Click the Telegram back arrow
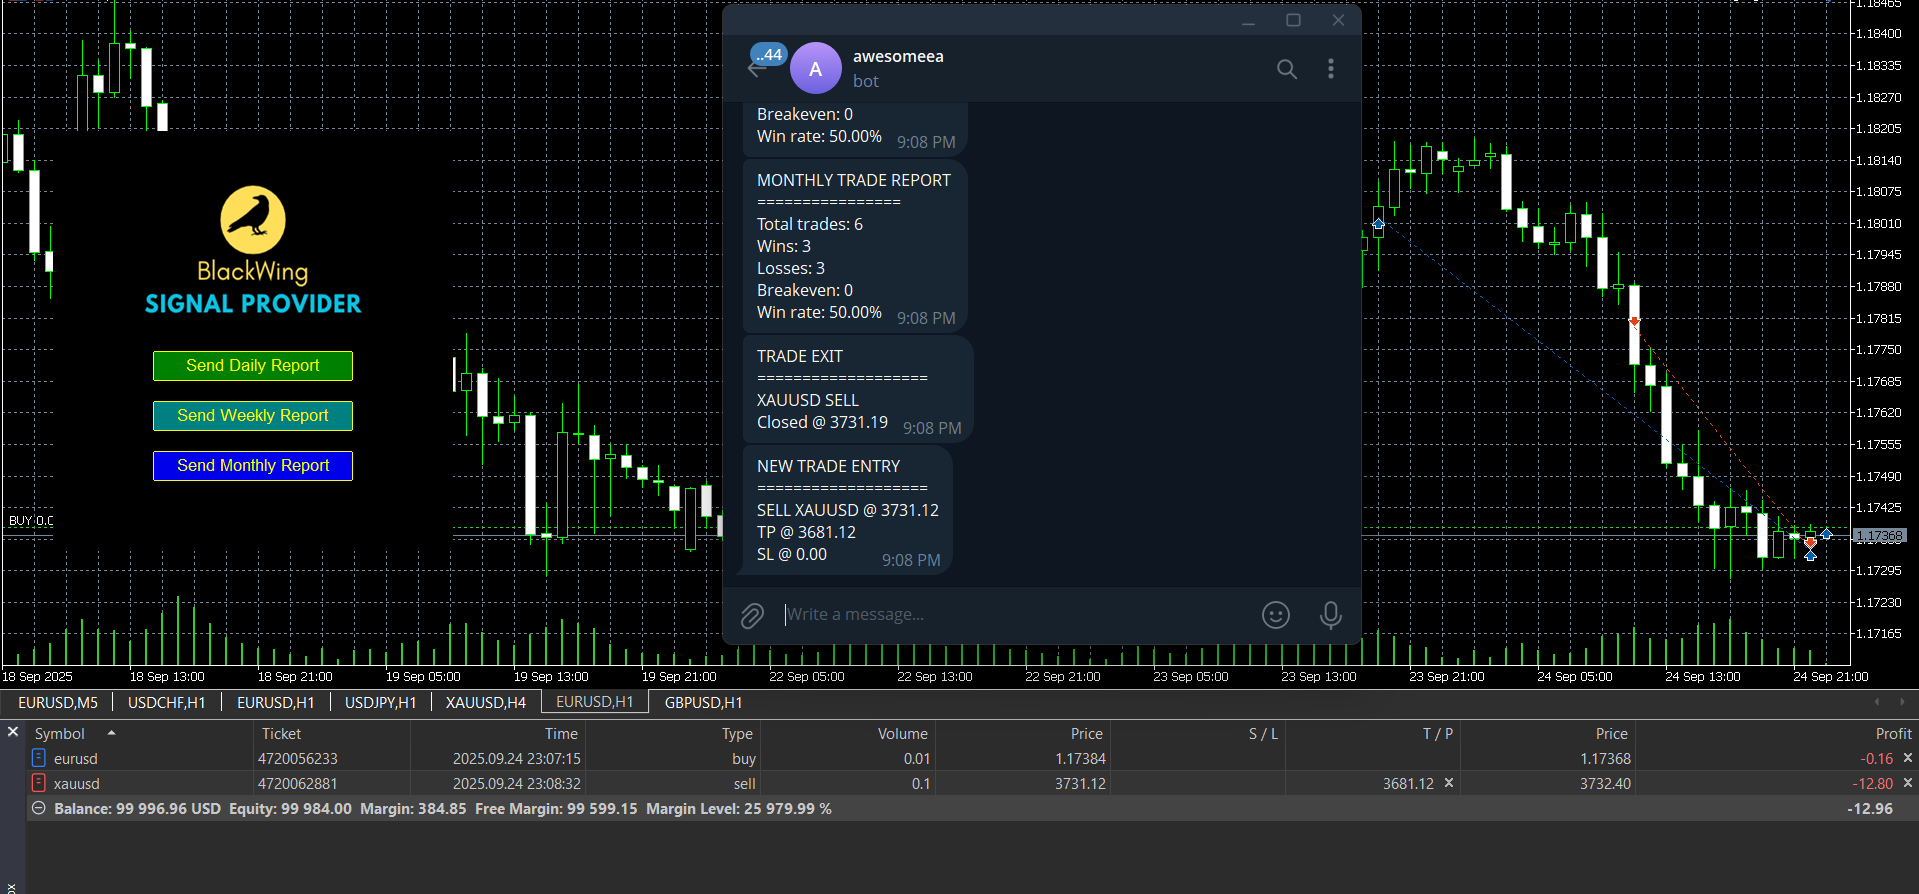 [x=756, y=68]
